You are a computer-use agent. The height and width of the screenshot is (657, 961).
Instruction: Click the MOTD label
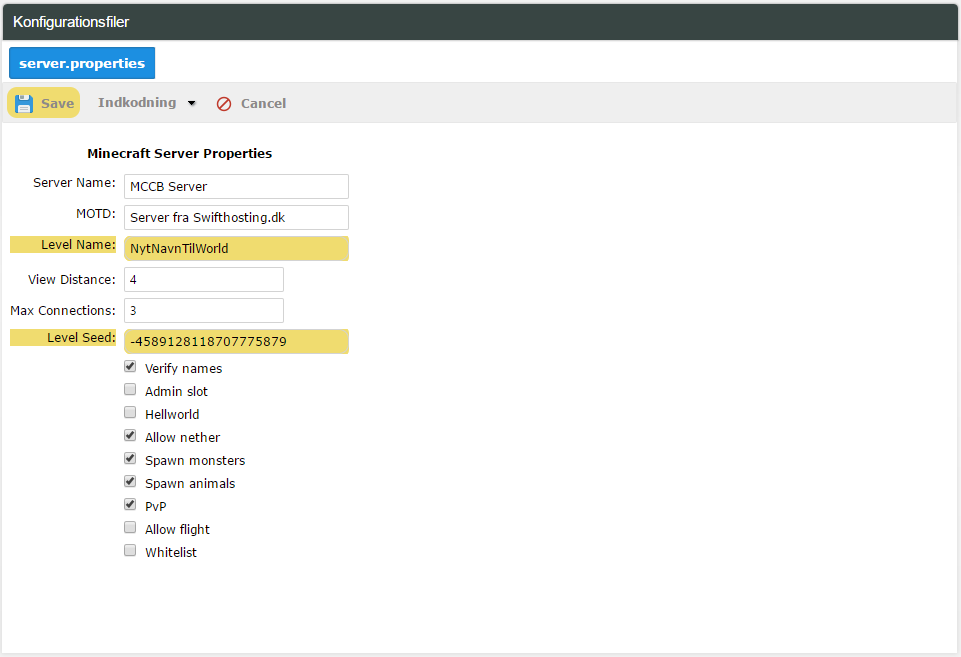96,213
